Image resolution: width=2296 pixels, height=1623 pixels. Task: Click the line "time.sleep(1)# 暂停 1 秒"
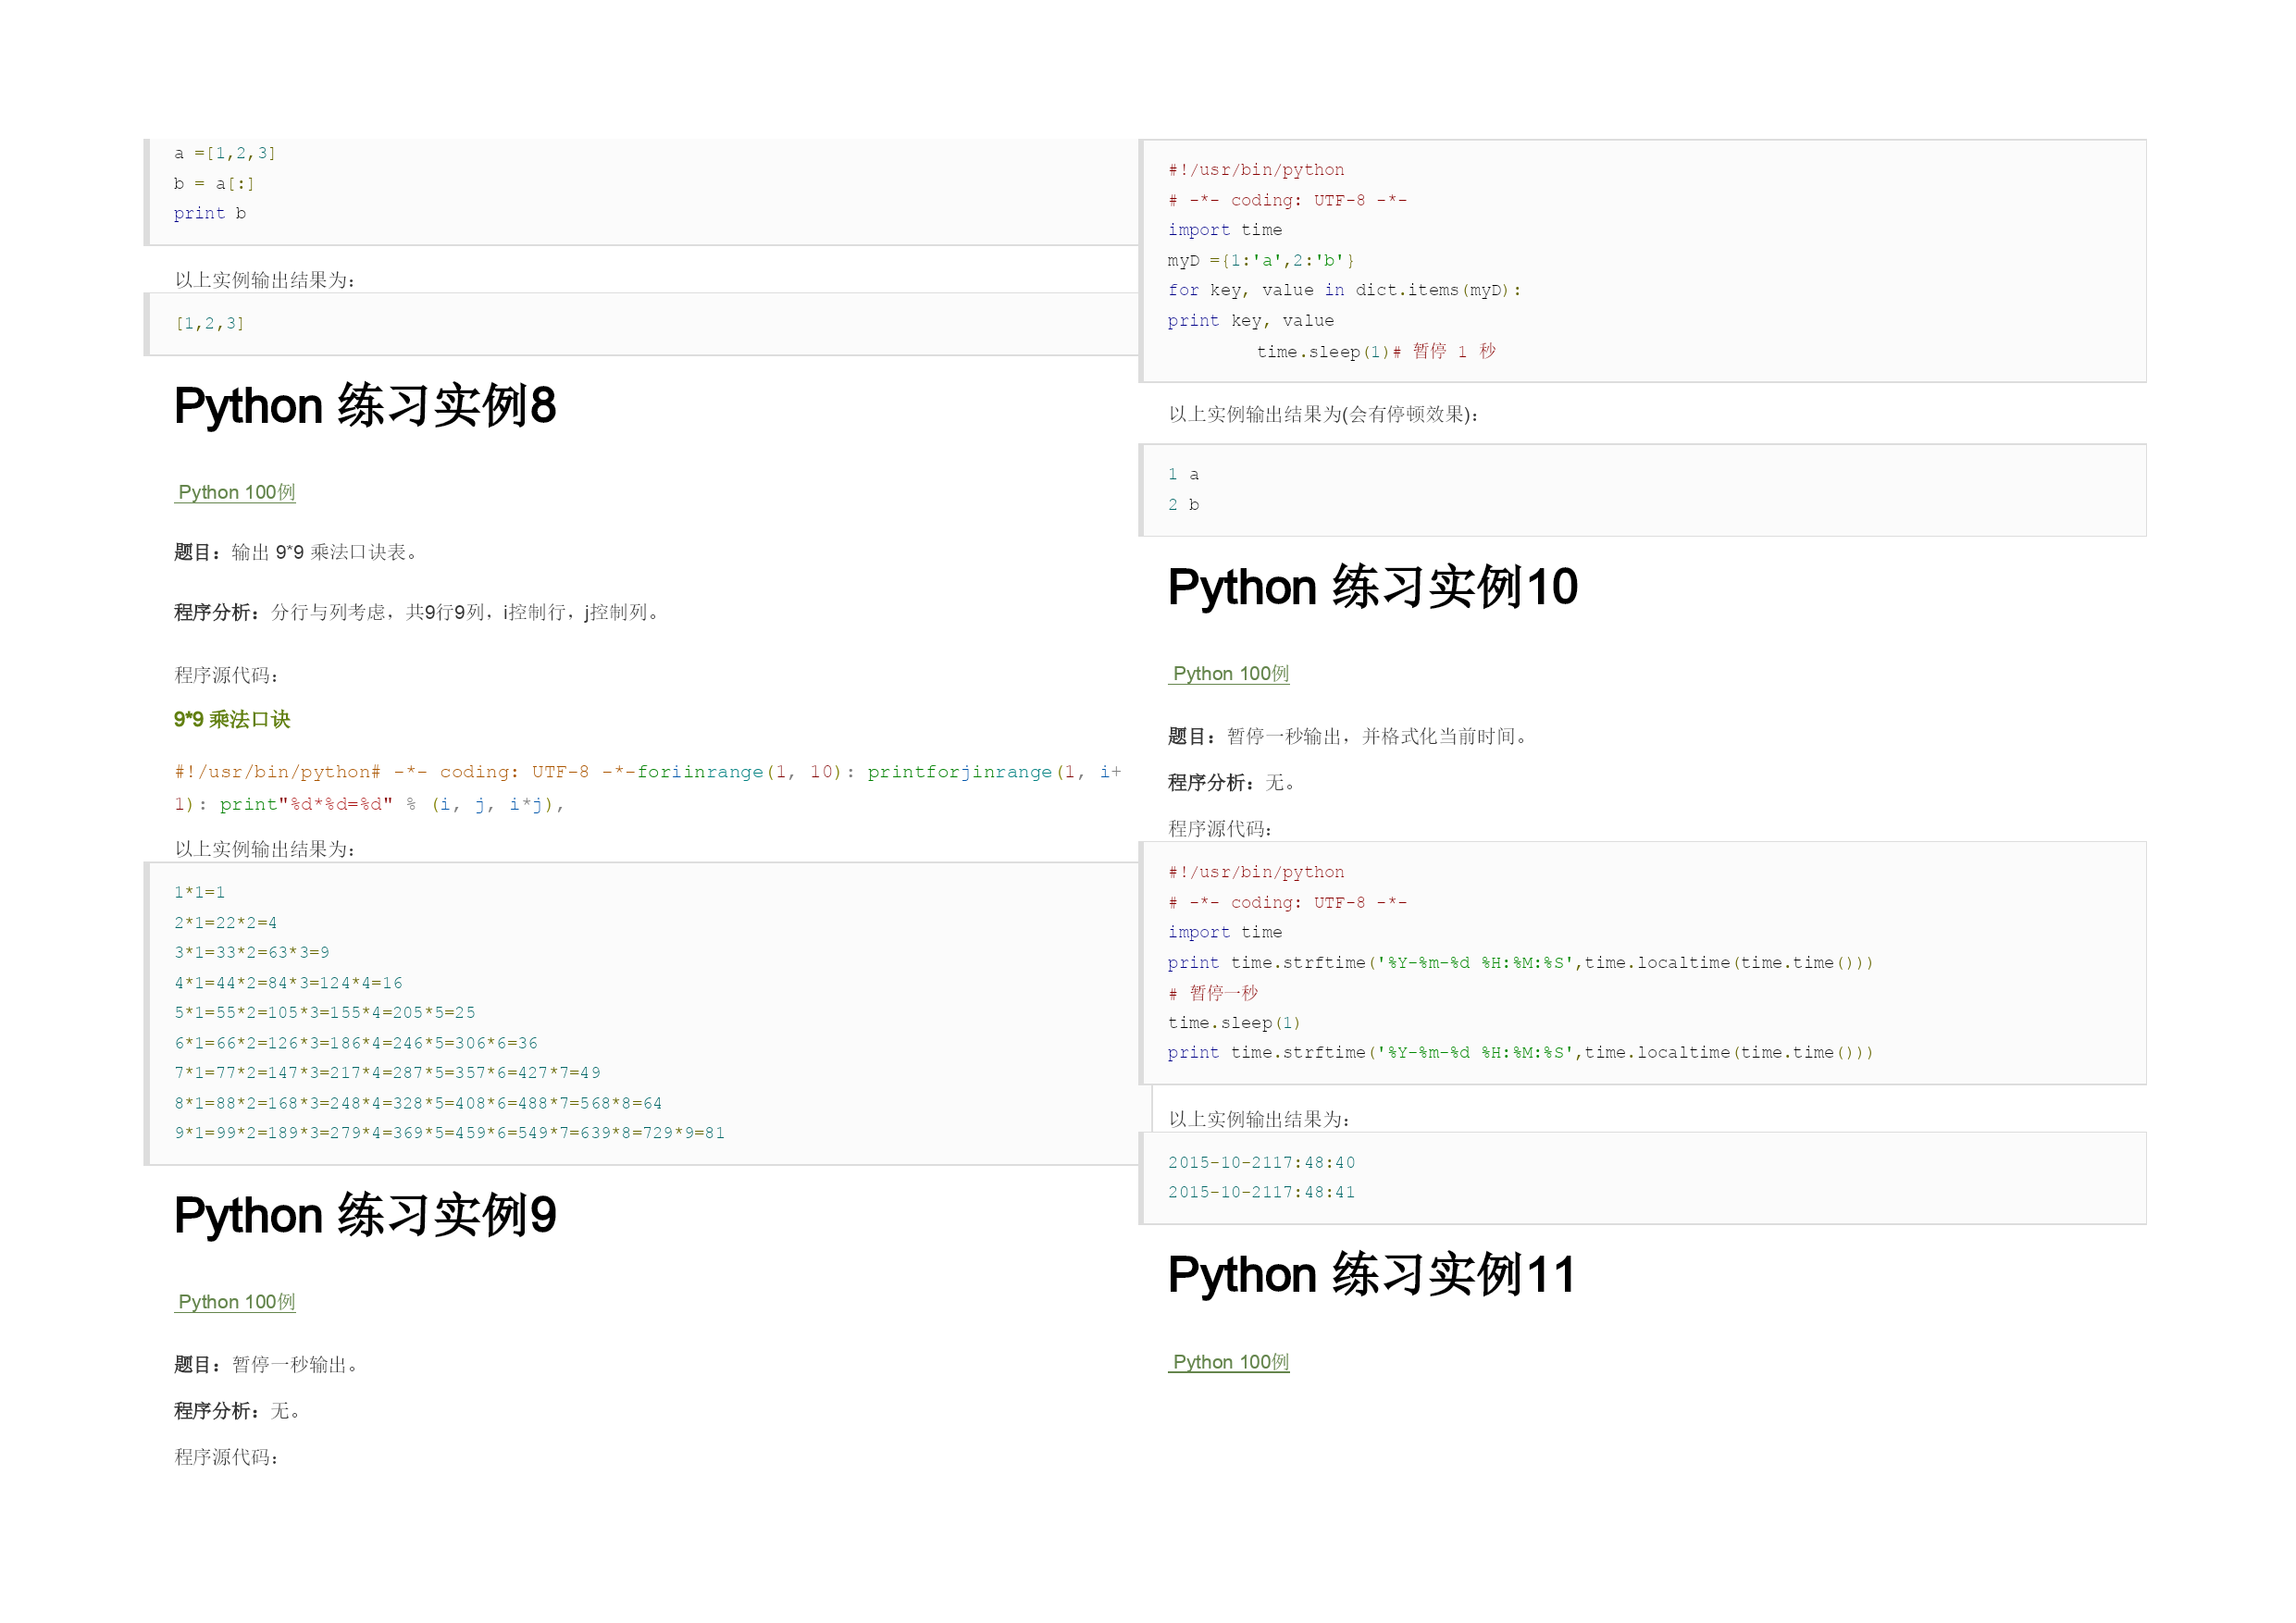click(1376, 351)
